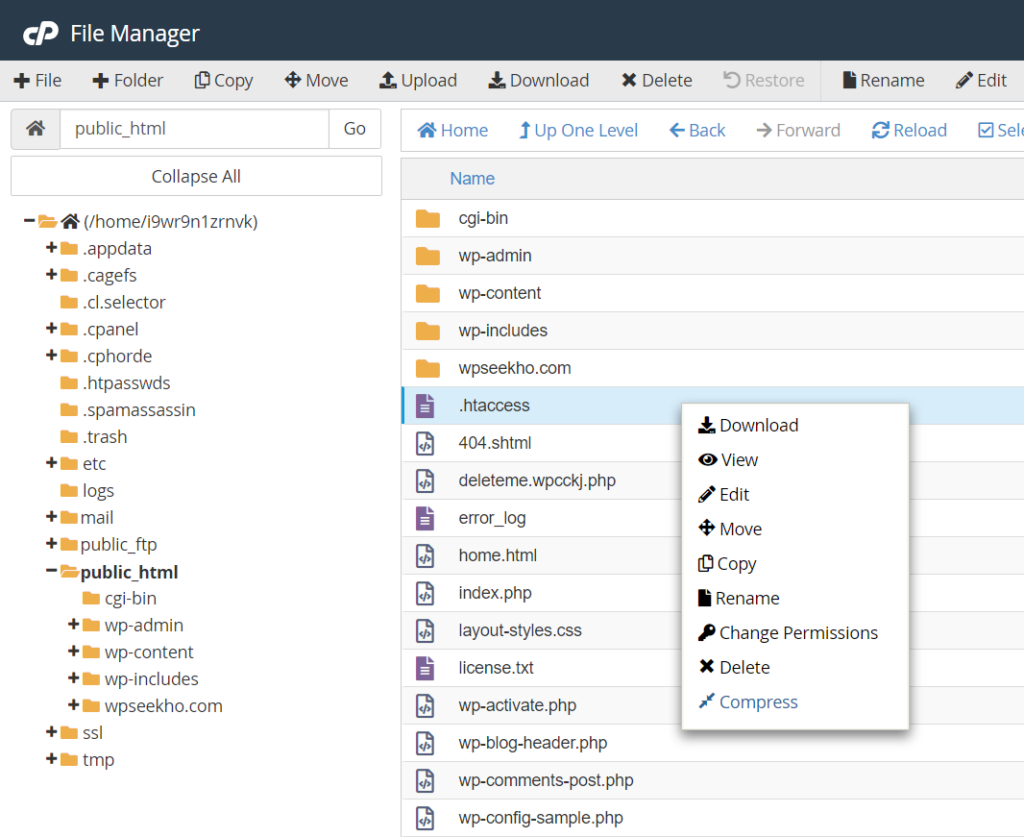
Task: Click Rename in the top toolbar
Action: click(x=884, y=80)
